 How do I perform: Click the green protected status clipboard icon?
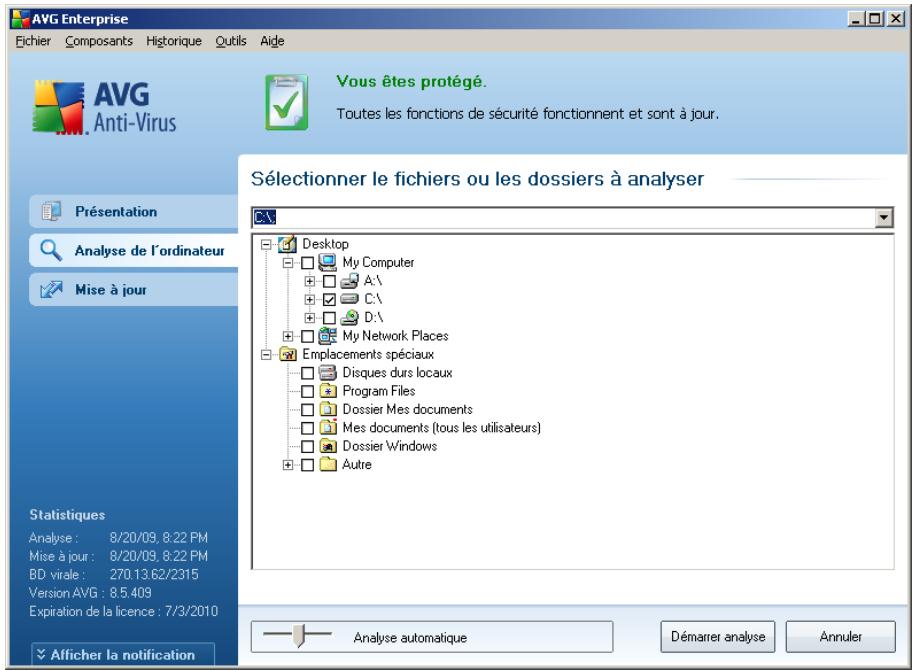pyautogui.click(x=286, y=102)
